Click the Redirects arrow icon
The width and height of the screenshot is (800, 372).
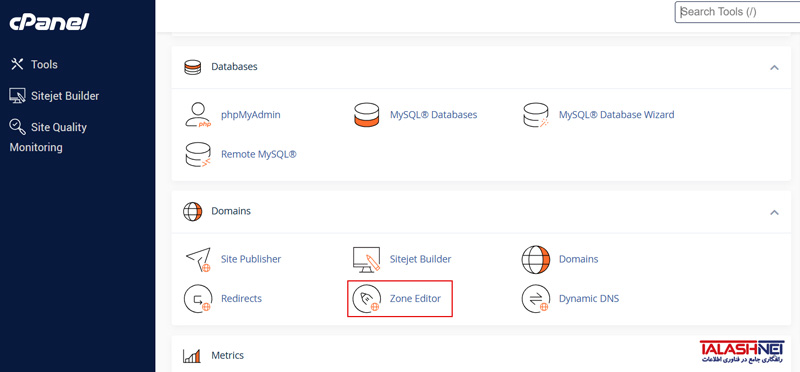(x=198, y=299)
